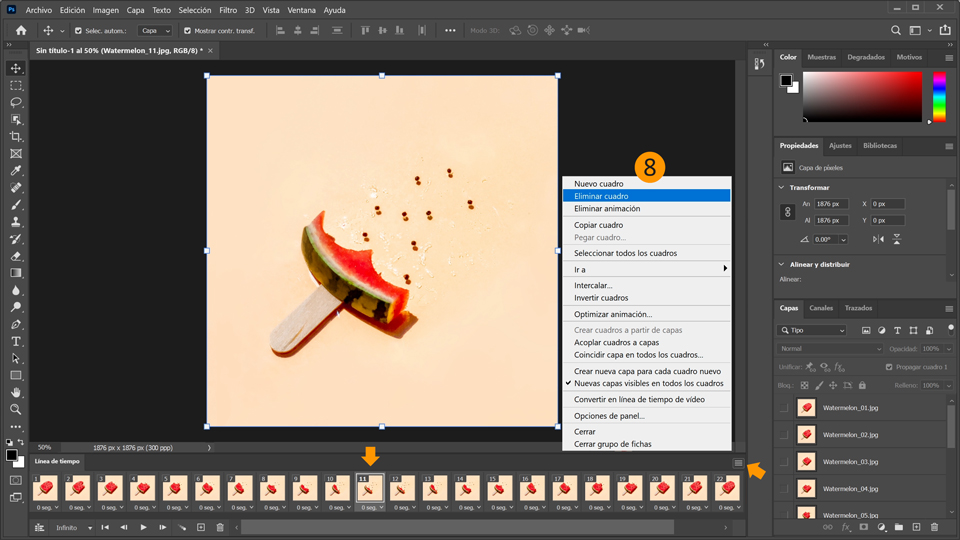Open the Filtro menu
This screenshot has height=540, width=960.
pyautogui.click(x=228, y=10)
